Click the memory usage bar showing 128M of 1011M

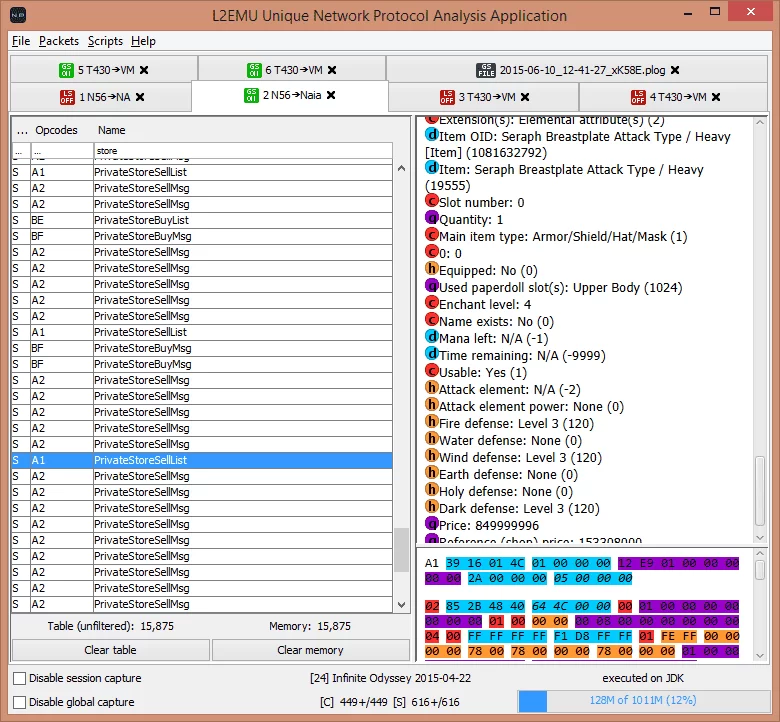[x=642, y=702]
